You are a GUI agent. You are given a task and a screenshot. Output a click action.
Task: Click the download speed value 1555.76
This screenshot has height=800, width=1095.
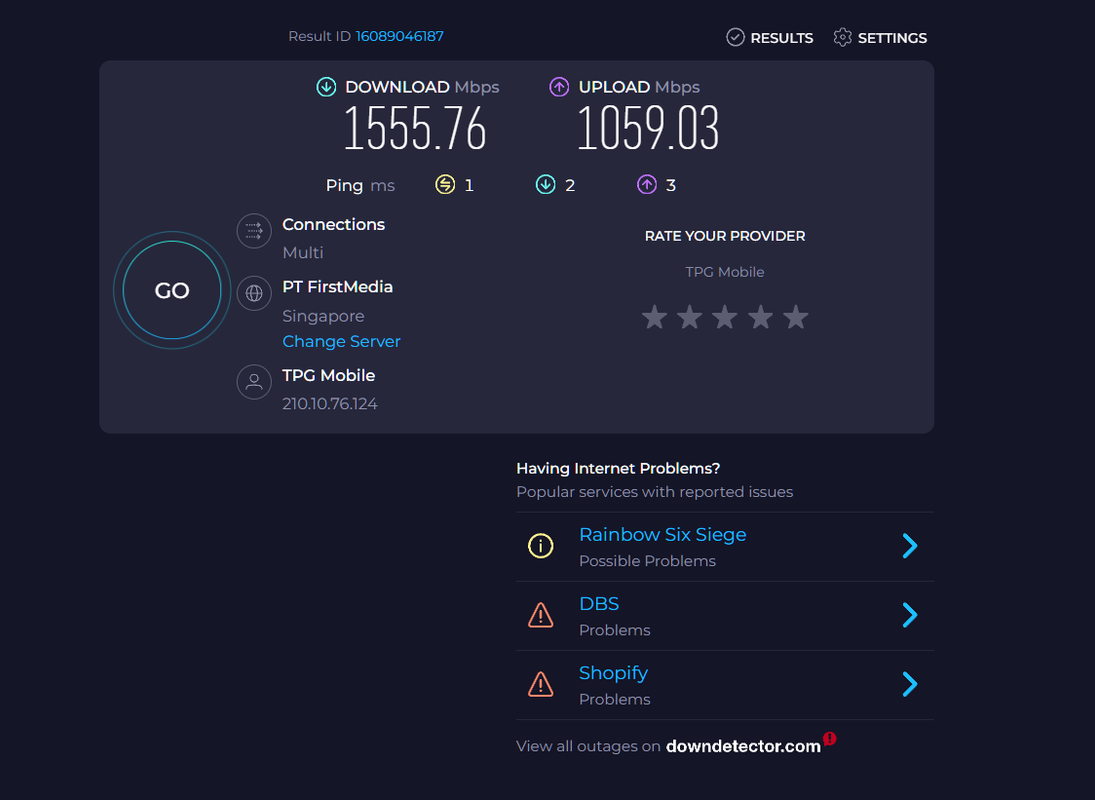pos(415,128)
